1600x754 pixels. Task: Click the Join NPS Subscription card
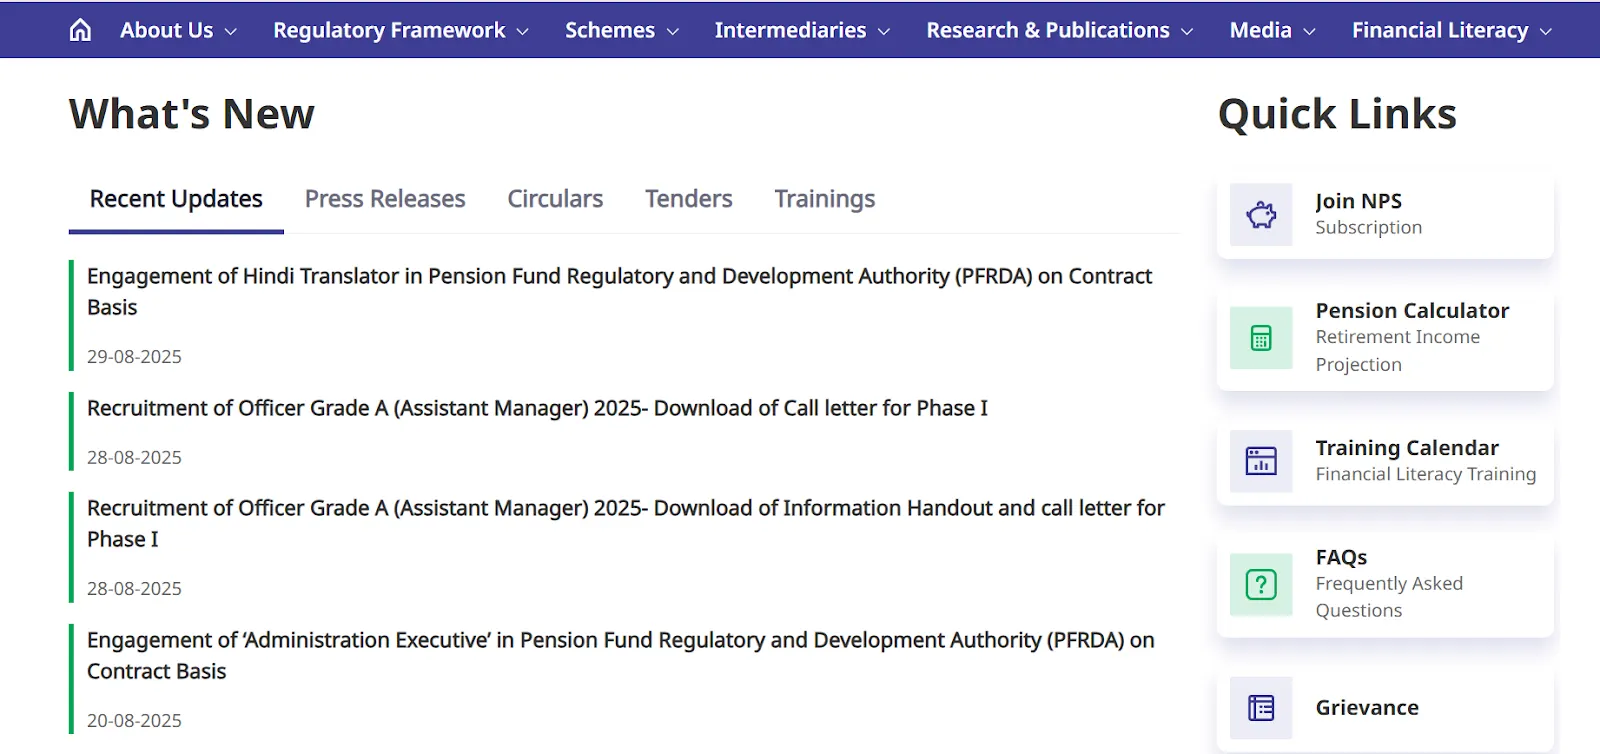(1384, 214)
